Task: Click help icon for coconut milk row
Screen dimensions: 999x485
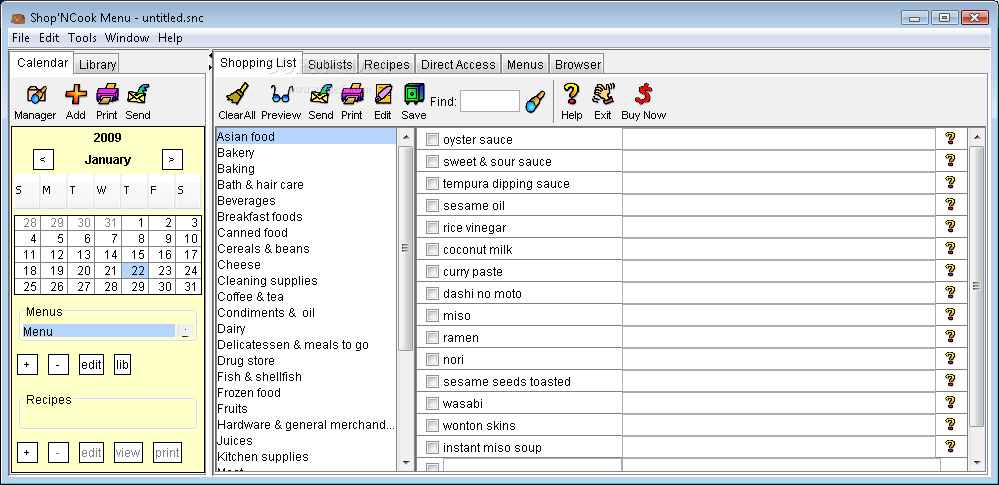Action: (950, 249)
